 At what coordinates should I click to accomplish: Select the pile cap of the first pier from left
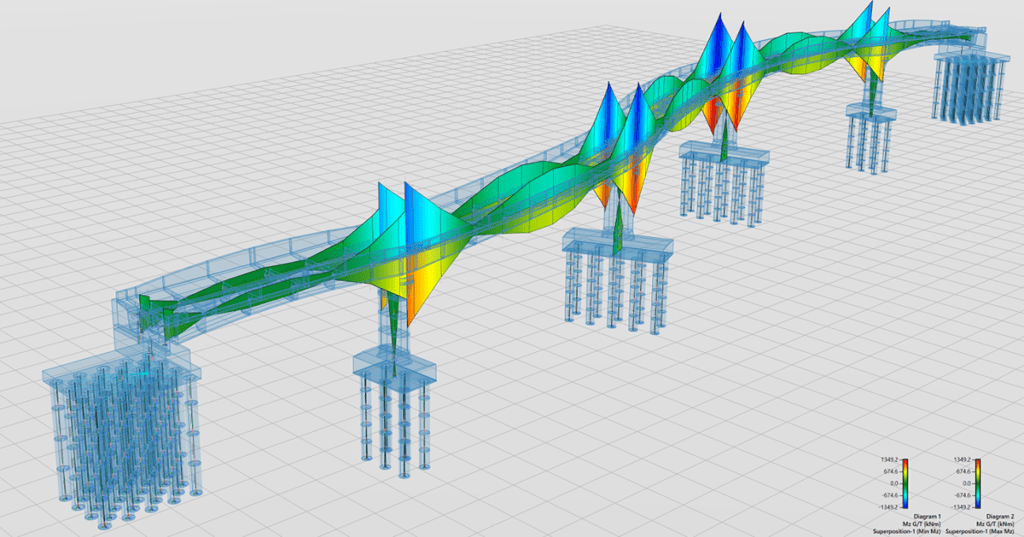pyautogui.click(x=396, y=370)
